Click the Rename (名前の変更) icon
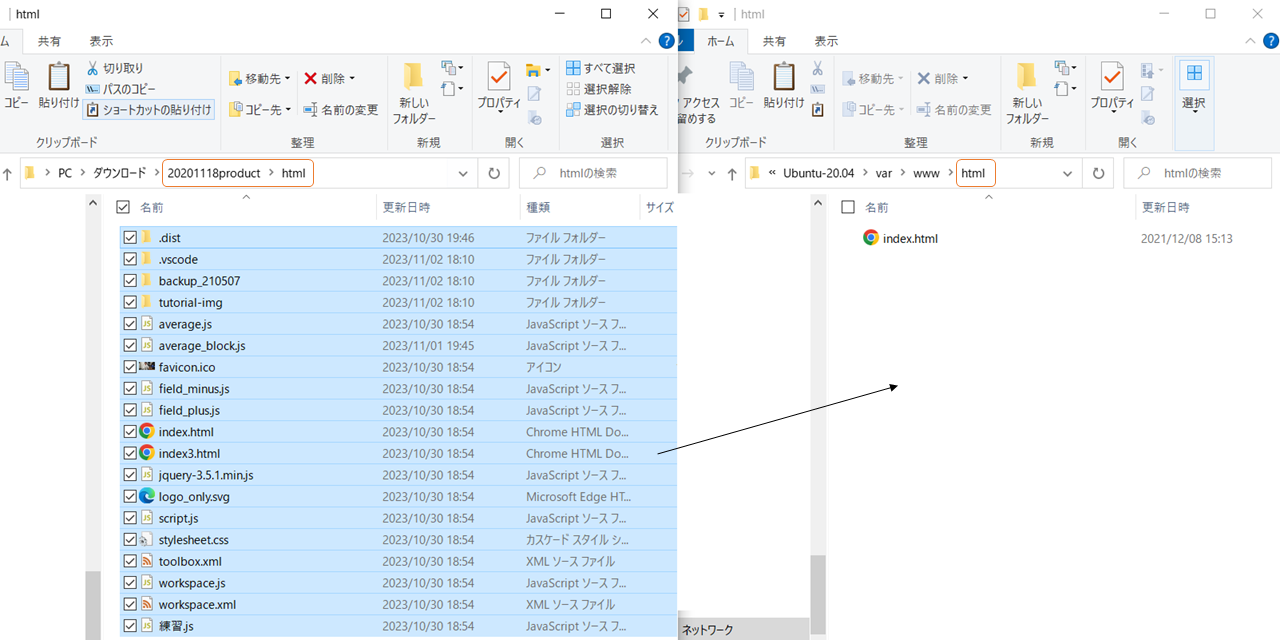Screen dimensions: 1280x640 tap(311, 110)
